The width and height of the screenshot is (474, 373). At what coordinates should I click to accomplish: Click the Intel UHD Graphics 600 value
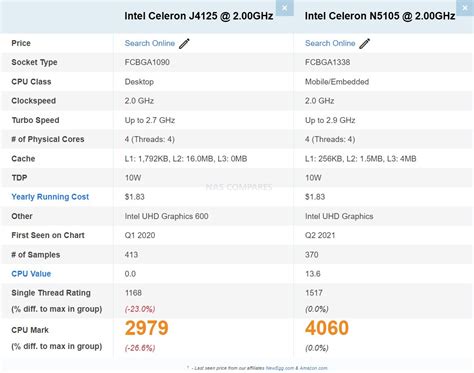(x=166, y=216)
